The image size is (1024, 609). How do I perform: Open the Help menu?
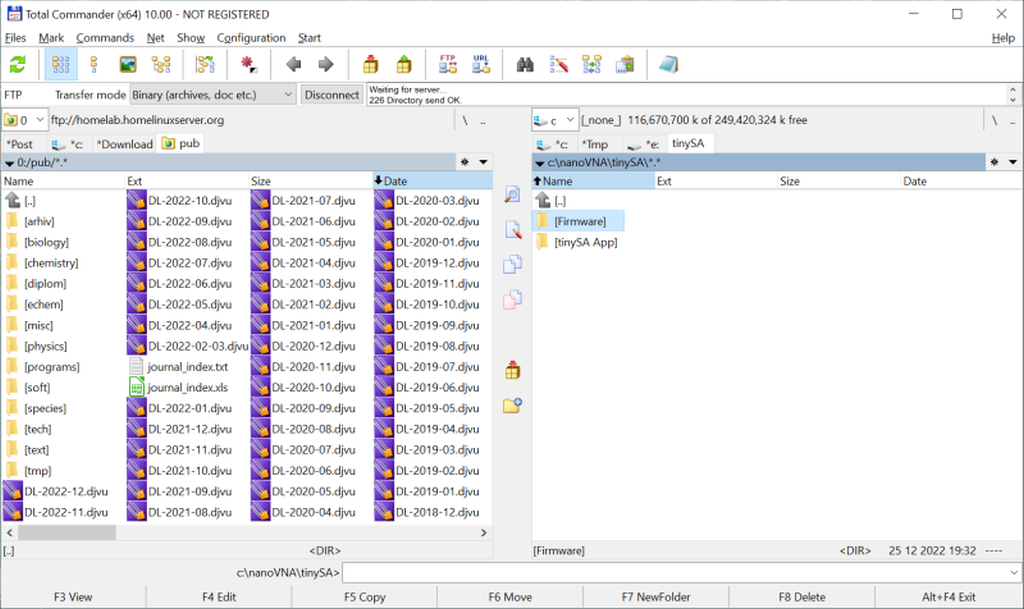[1003, 38]
